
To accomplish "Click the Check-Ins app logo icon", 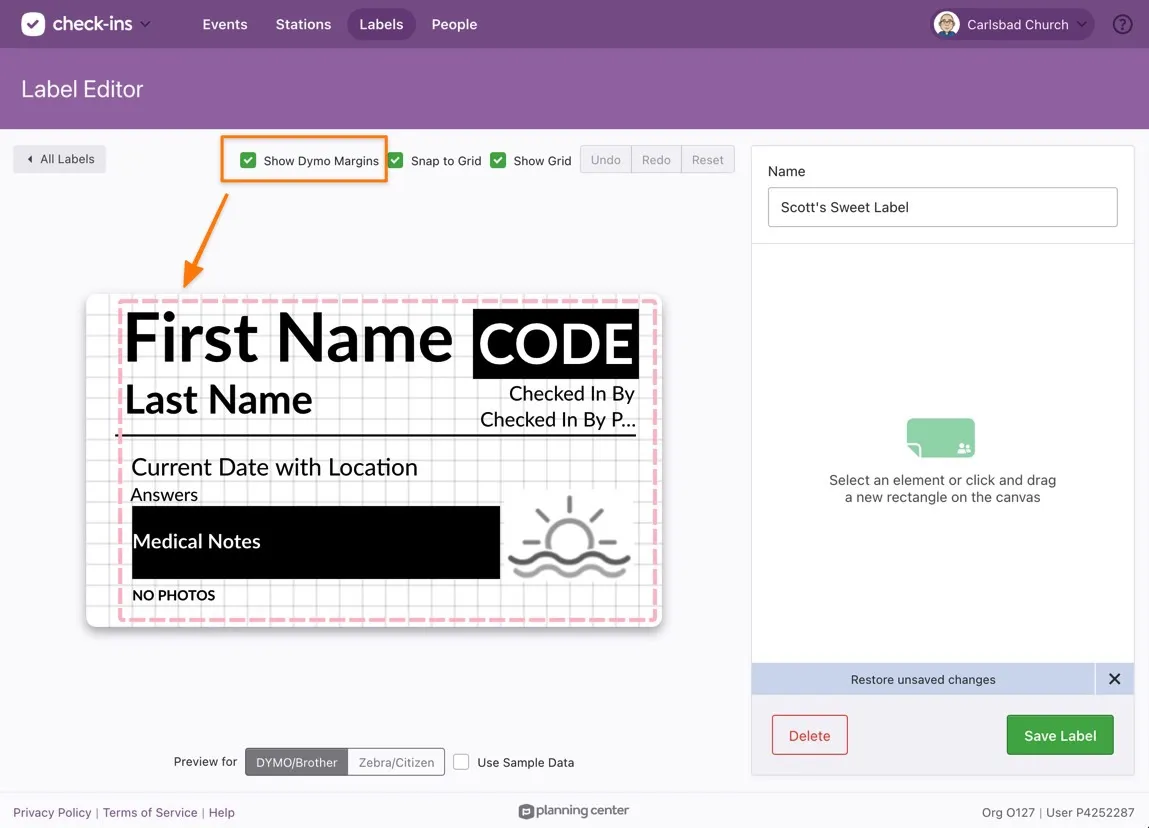I will click(33, 24).
